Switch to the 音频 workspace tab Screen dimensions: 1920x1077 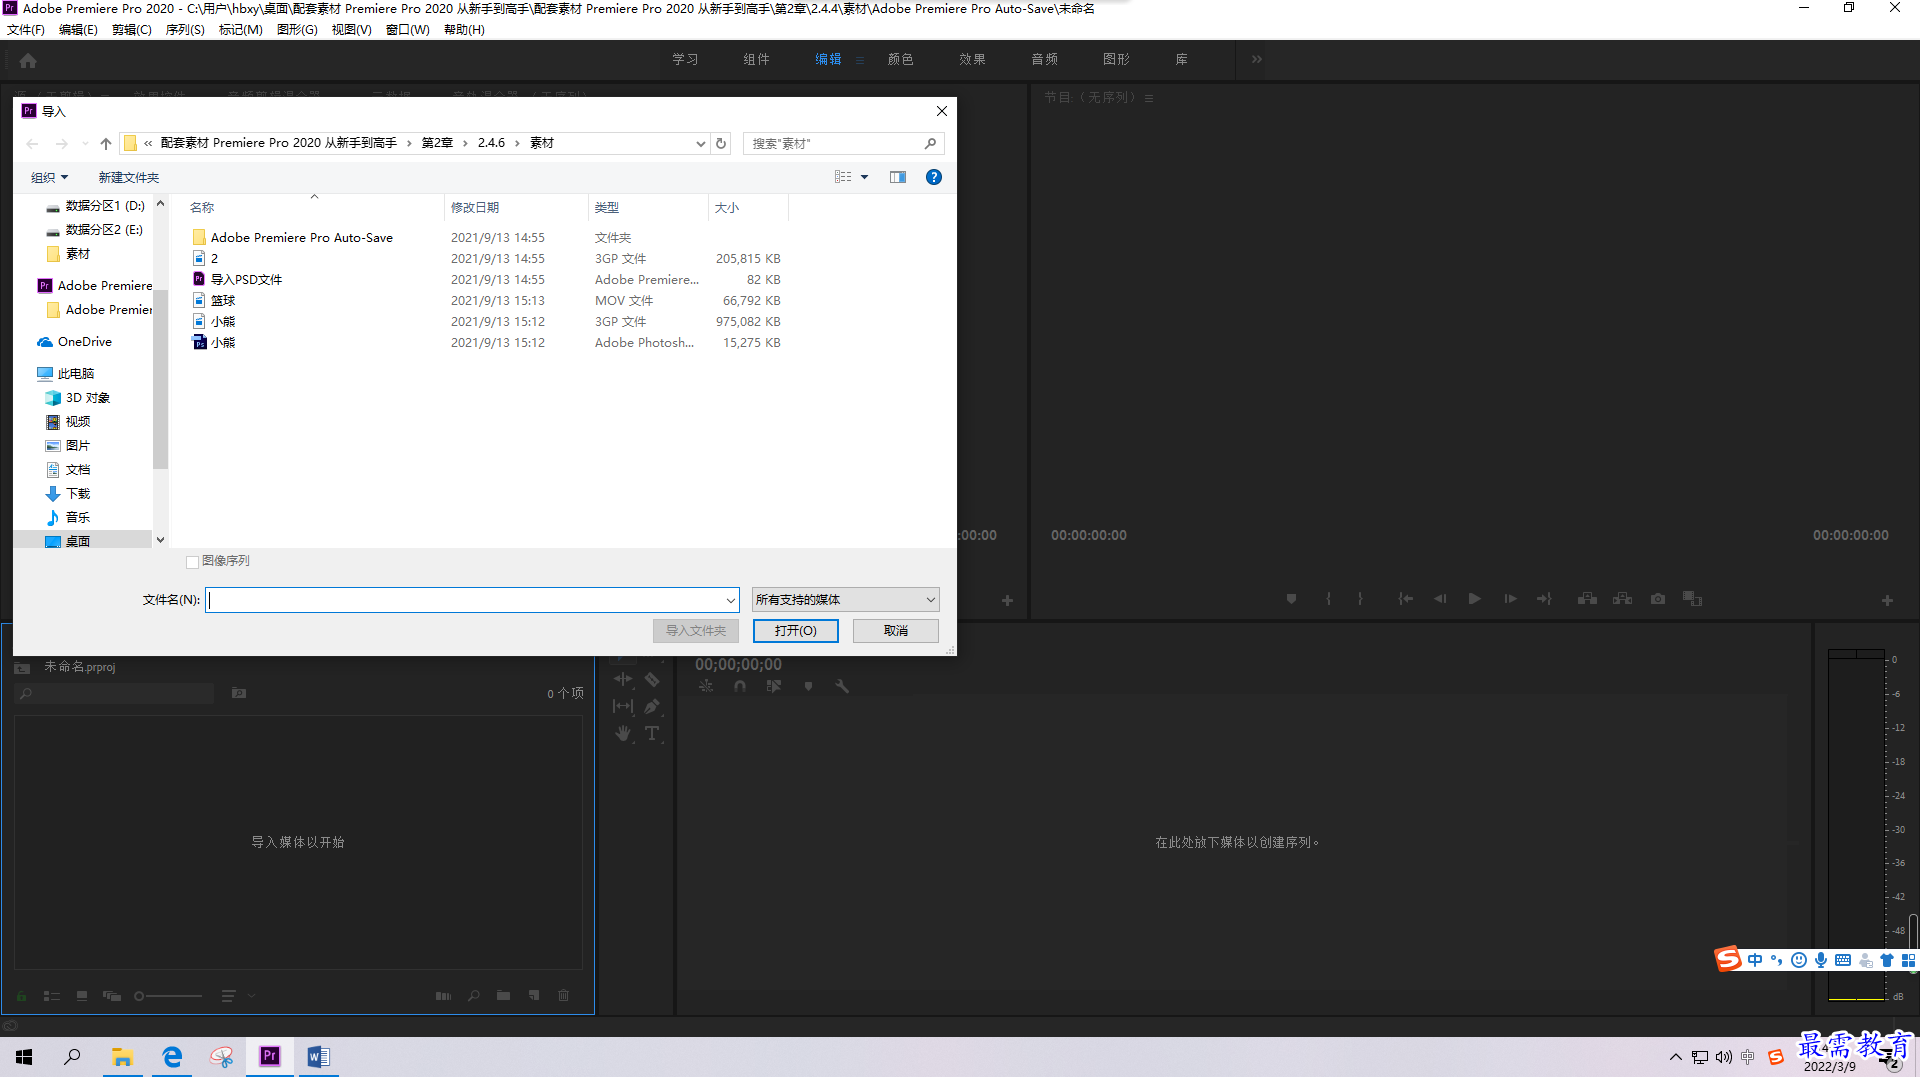[1044, 59]
